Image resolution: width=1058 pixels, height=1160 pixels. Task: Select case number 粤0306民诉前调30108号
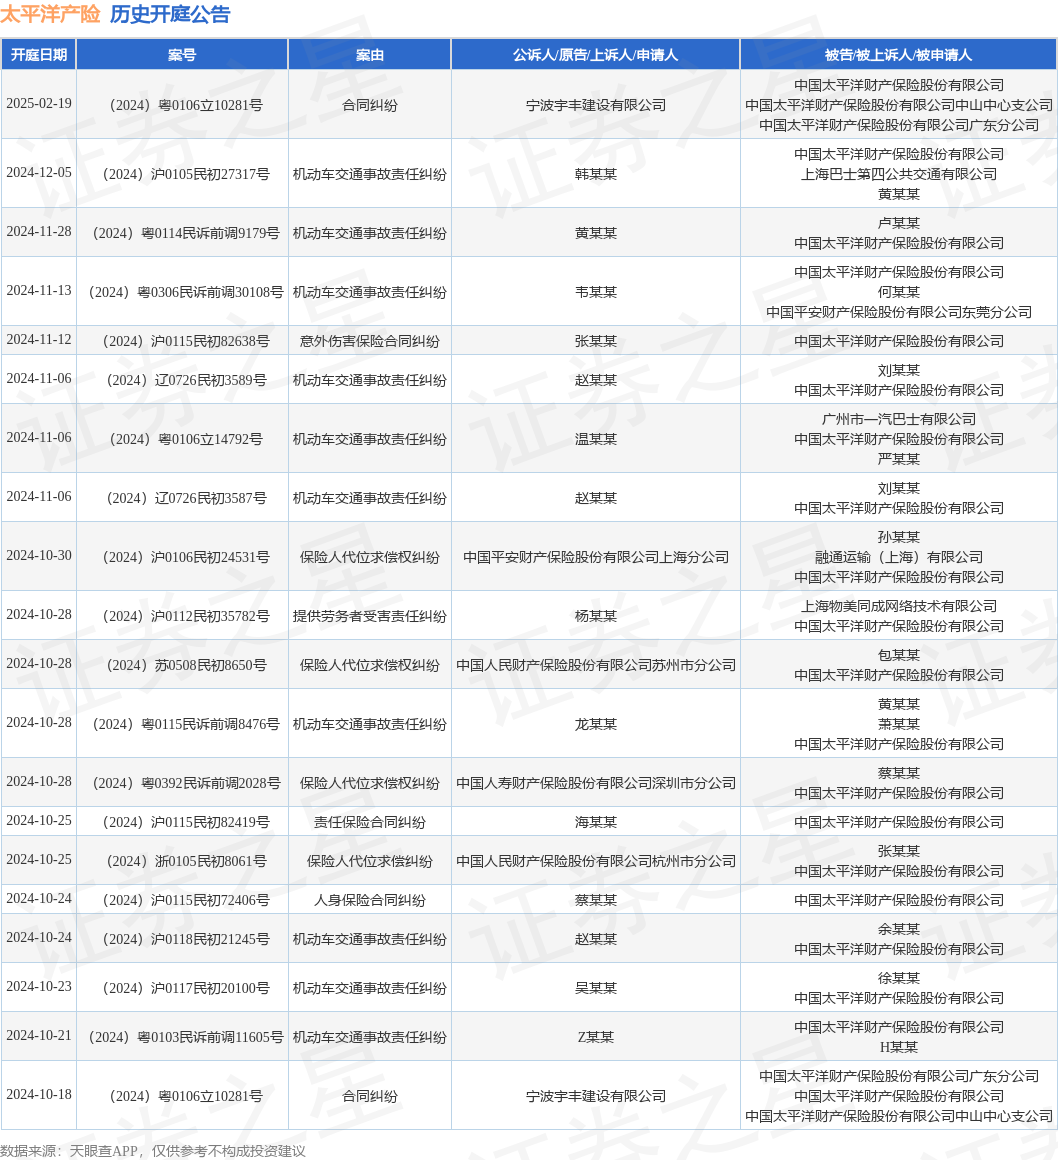tap(210, 292)
